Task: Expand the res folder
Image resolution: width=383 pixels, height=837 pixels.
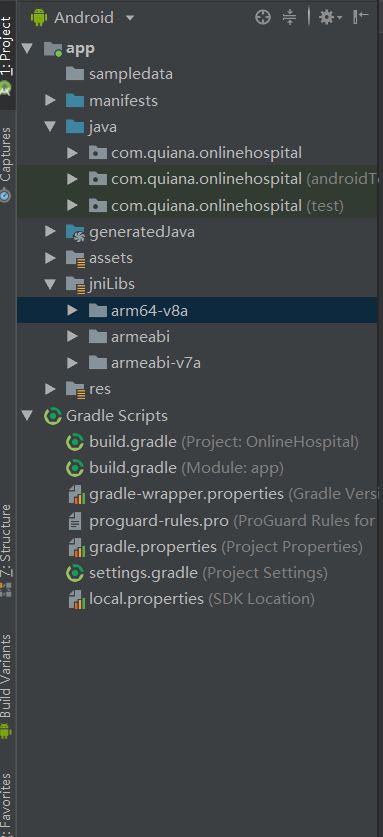Action: coord(50,389)
